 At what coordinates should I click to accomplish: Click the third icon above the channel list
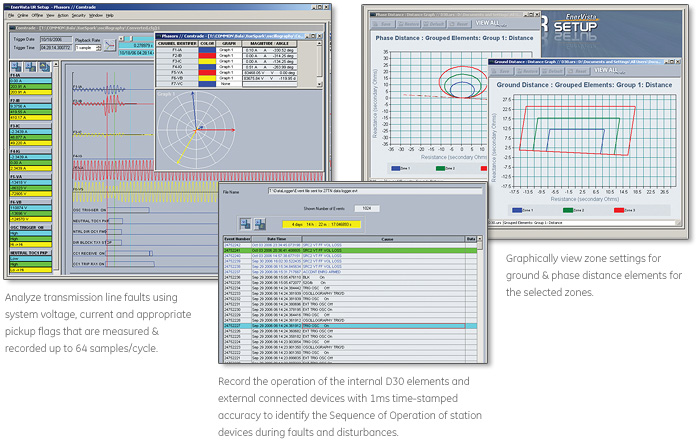coord(45,67)
